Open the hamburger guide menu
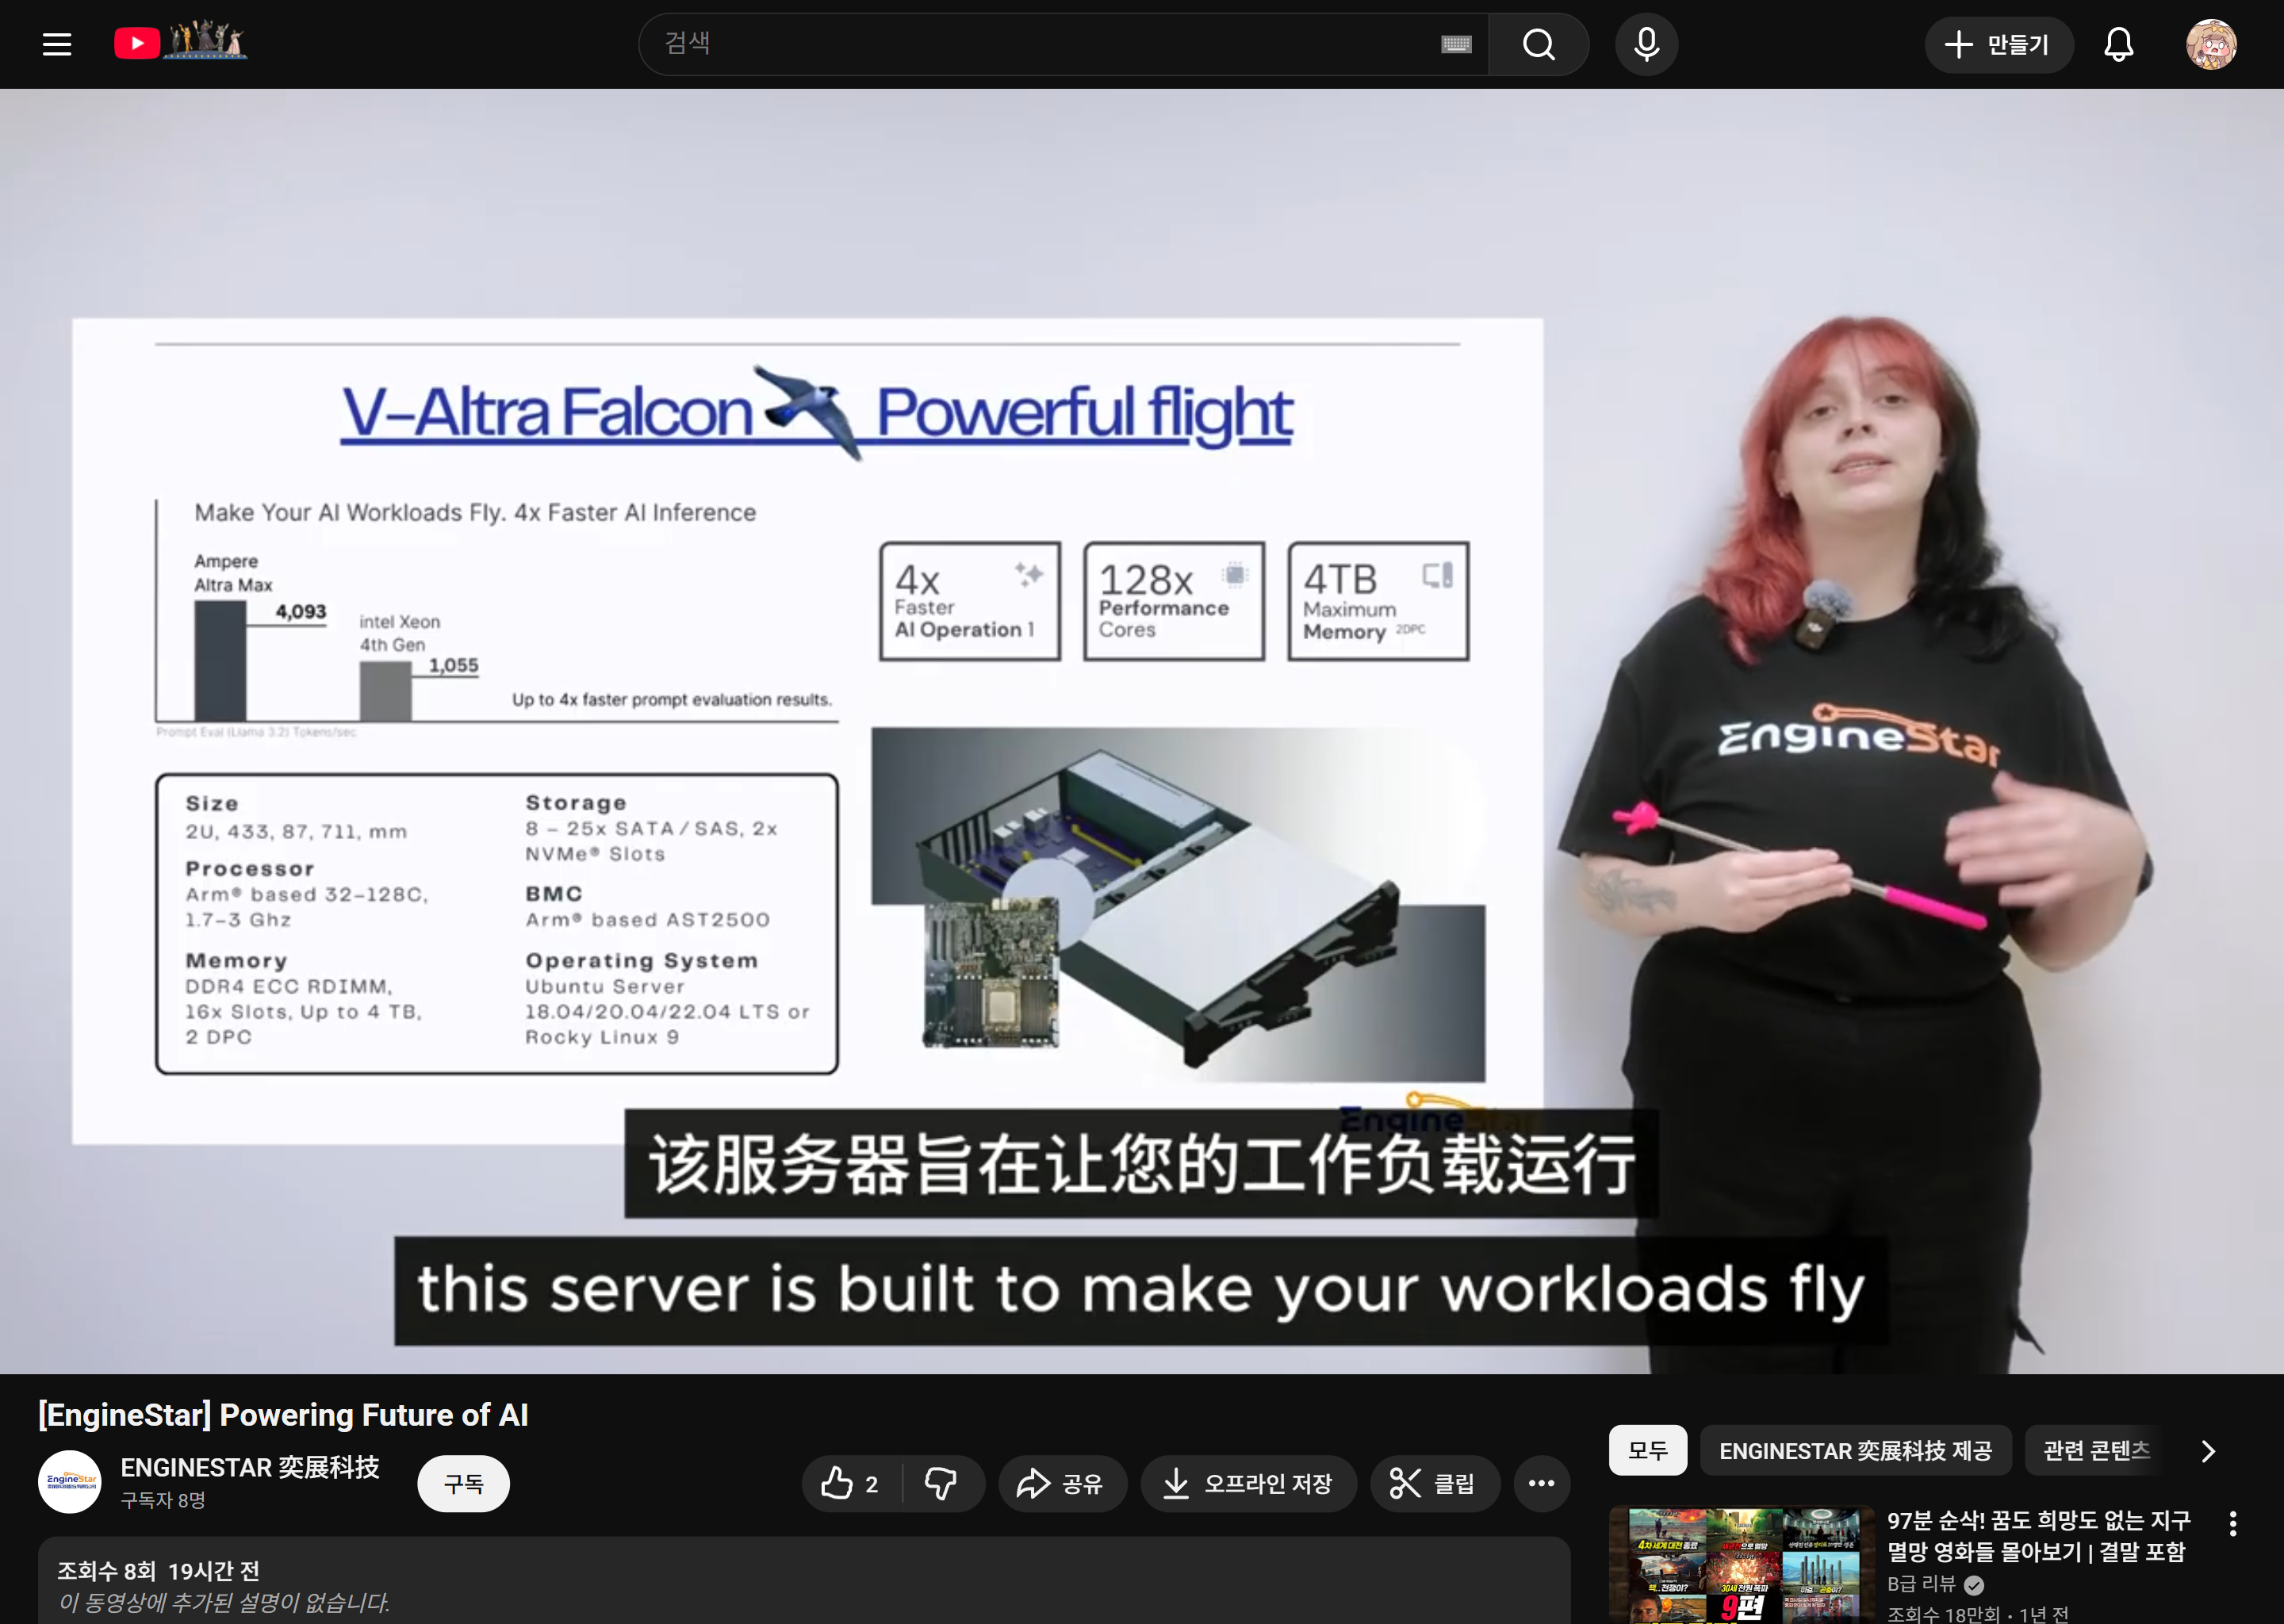This screenshot has width=2284, height=1624. pyautogui.click(x=57, y=44)
